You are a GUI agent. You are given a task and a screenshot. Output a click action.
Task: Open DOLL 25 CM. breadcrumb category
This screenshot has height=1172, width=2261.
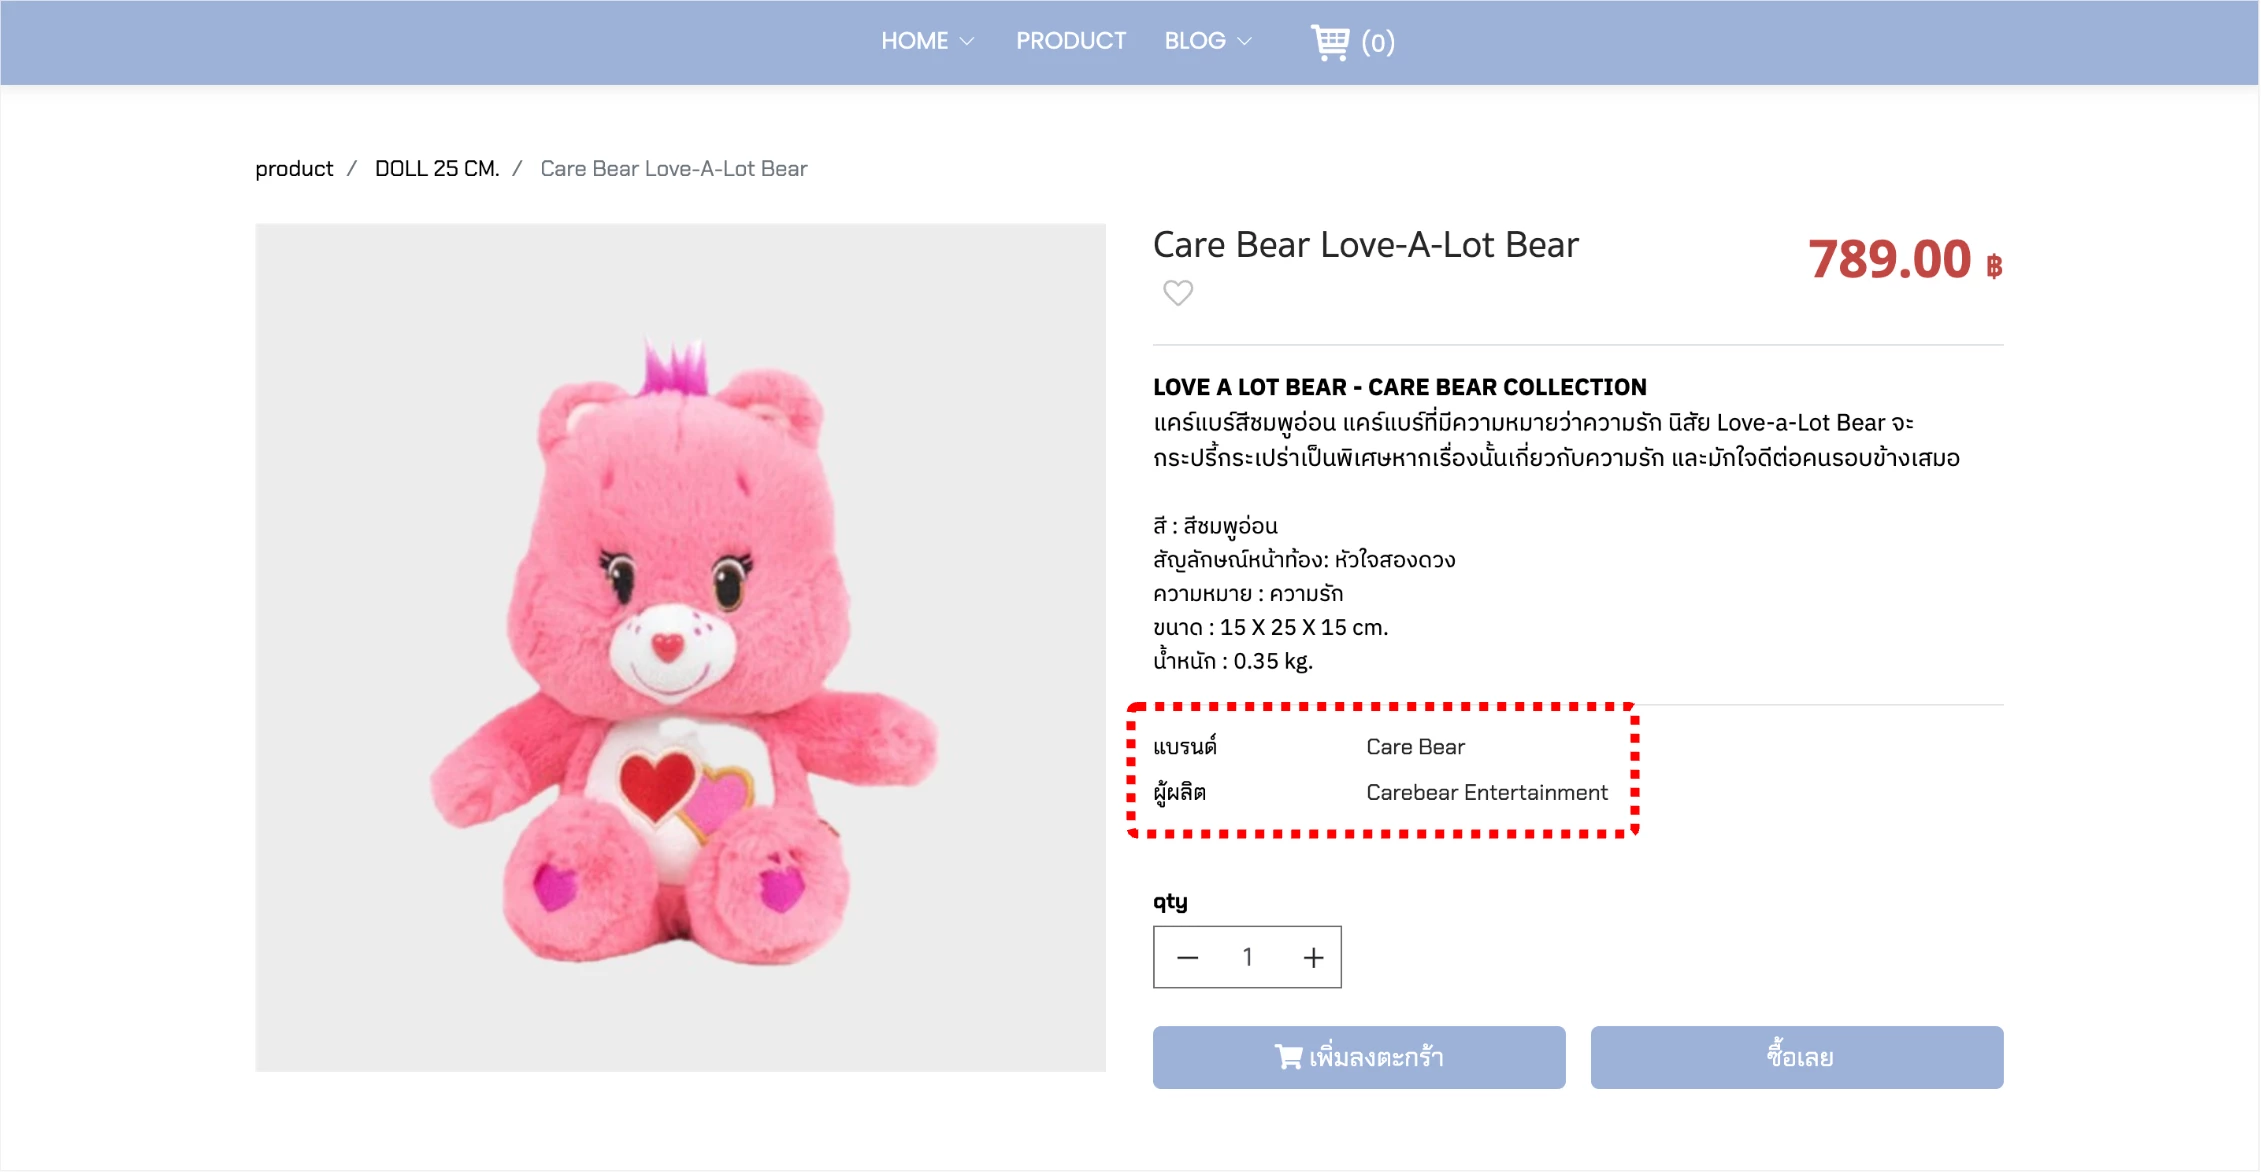[x=436, y=169]
